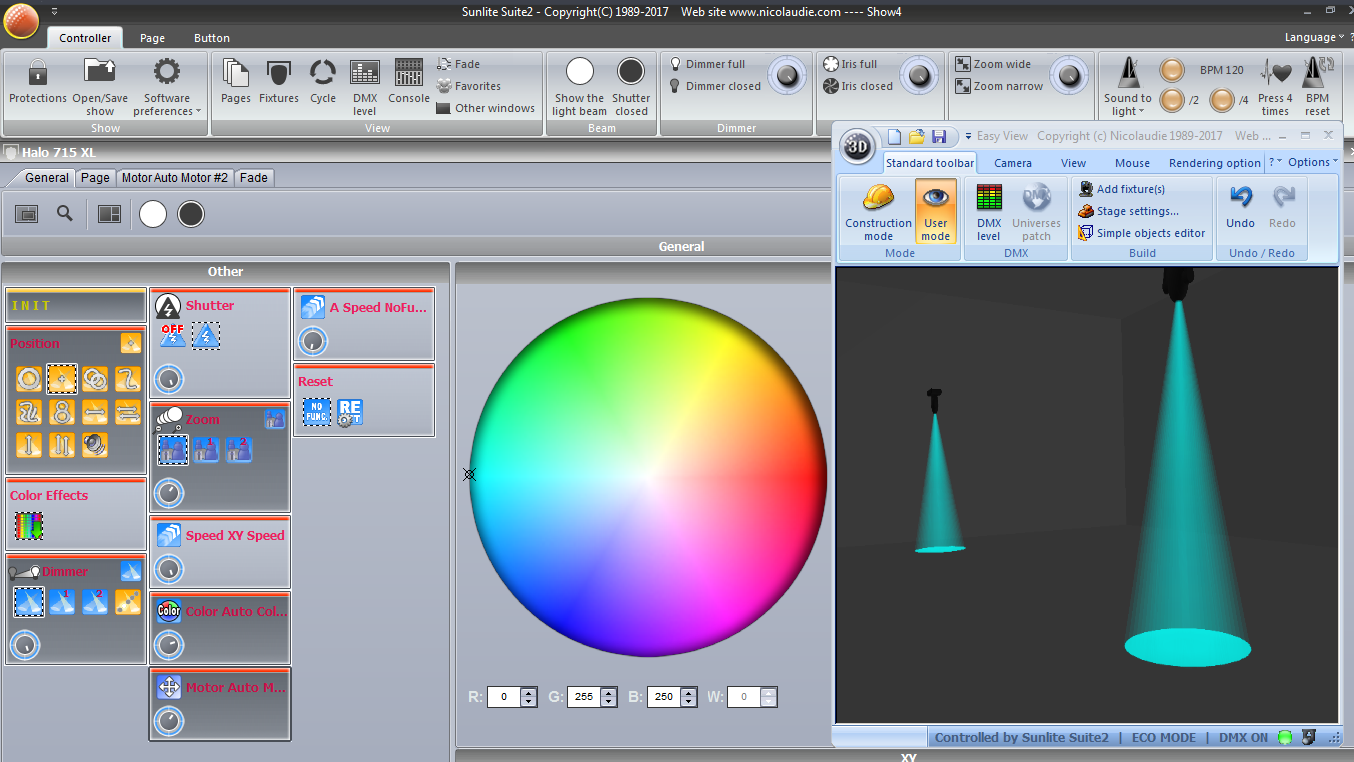Pick a color on color wheel
The width and height of the screenshot is (1354, 762).
click(648, 476)
